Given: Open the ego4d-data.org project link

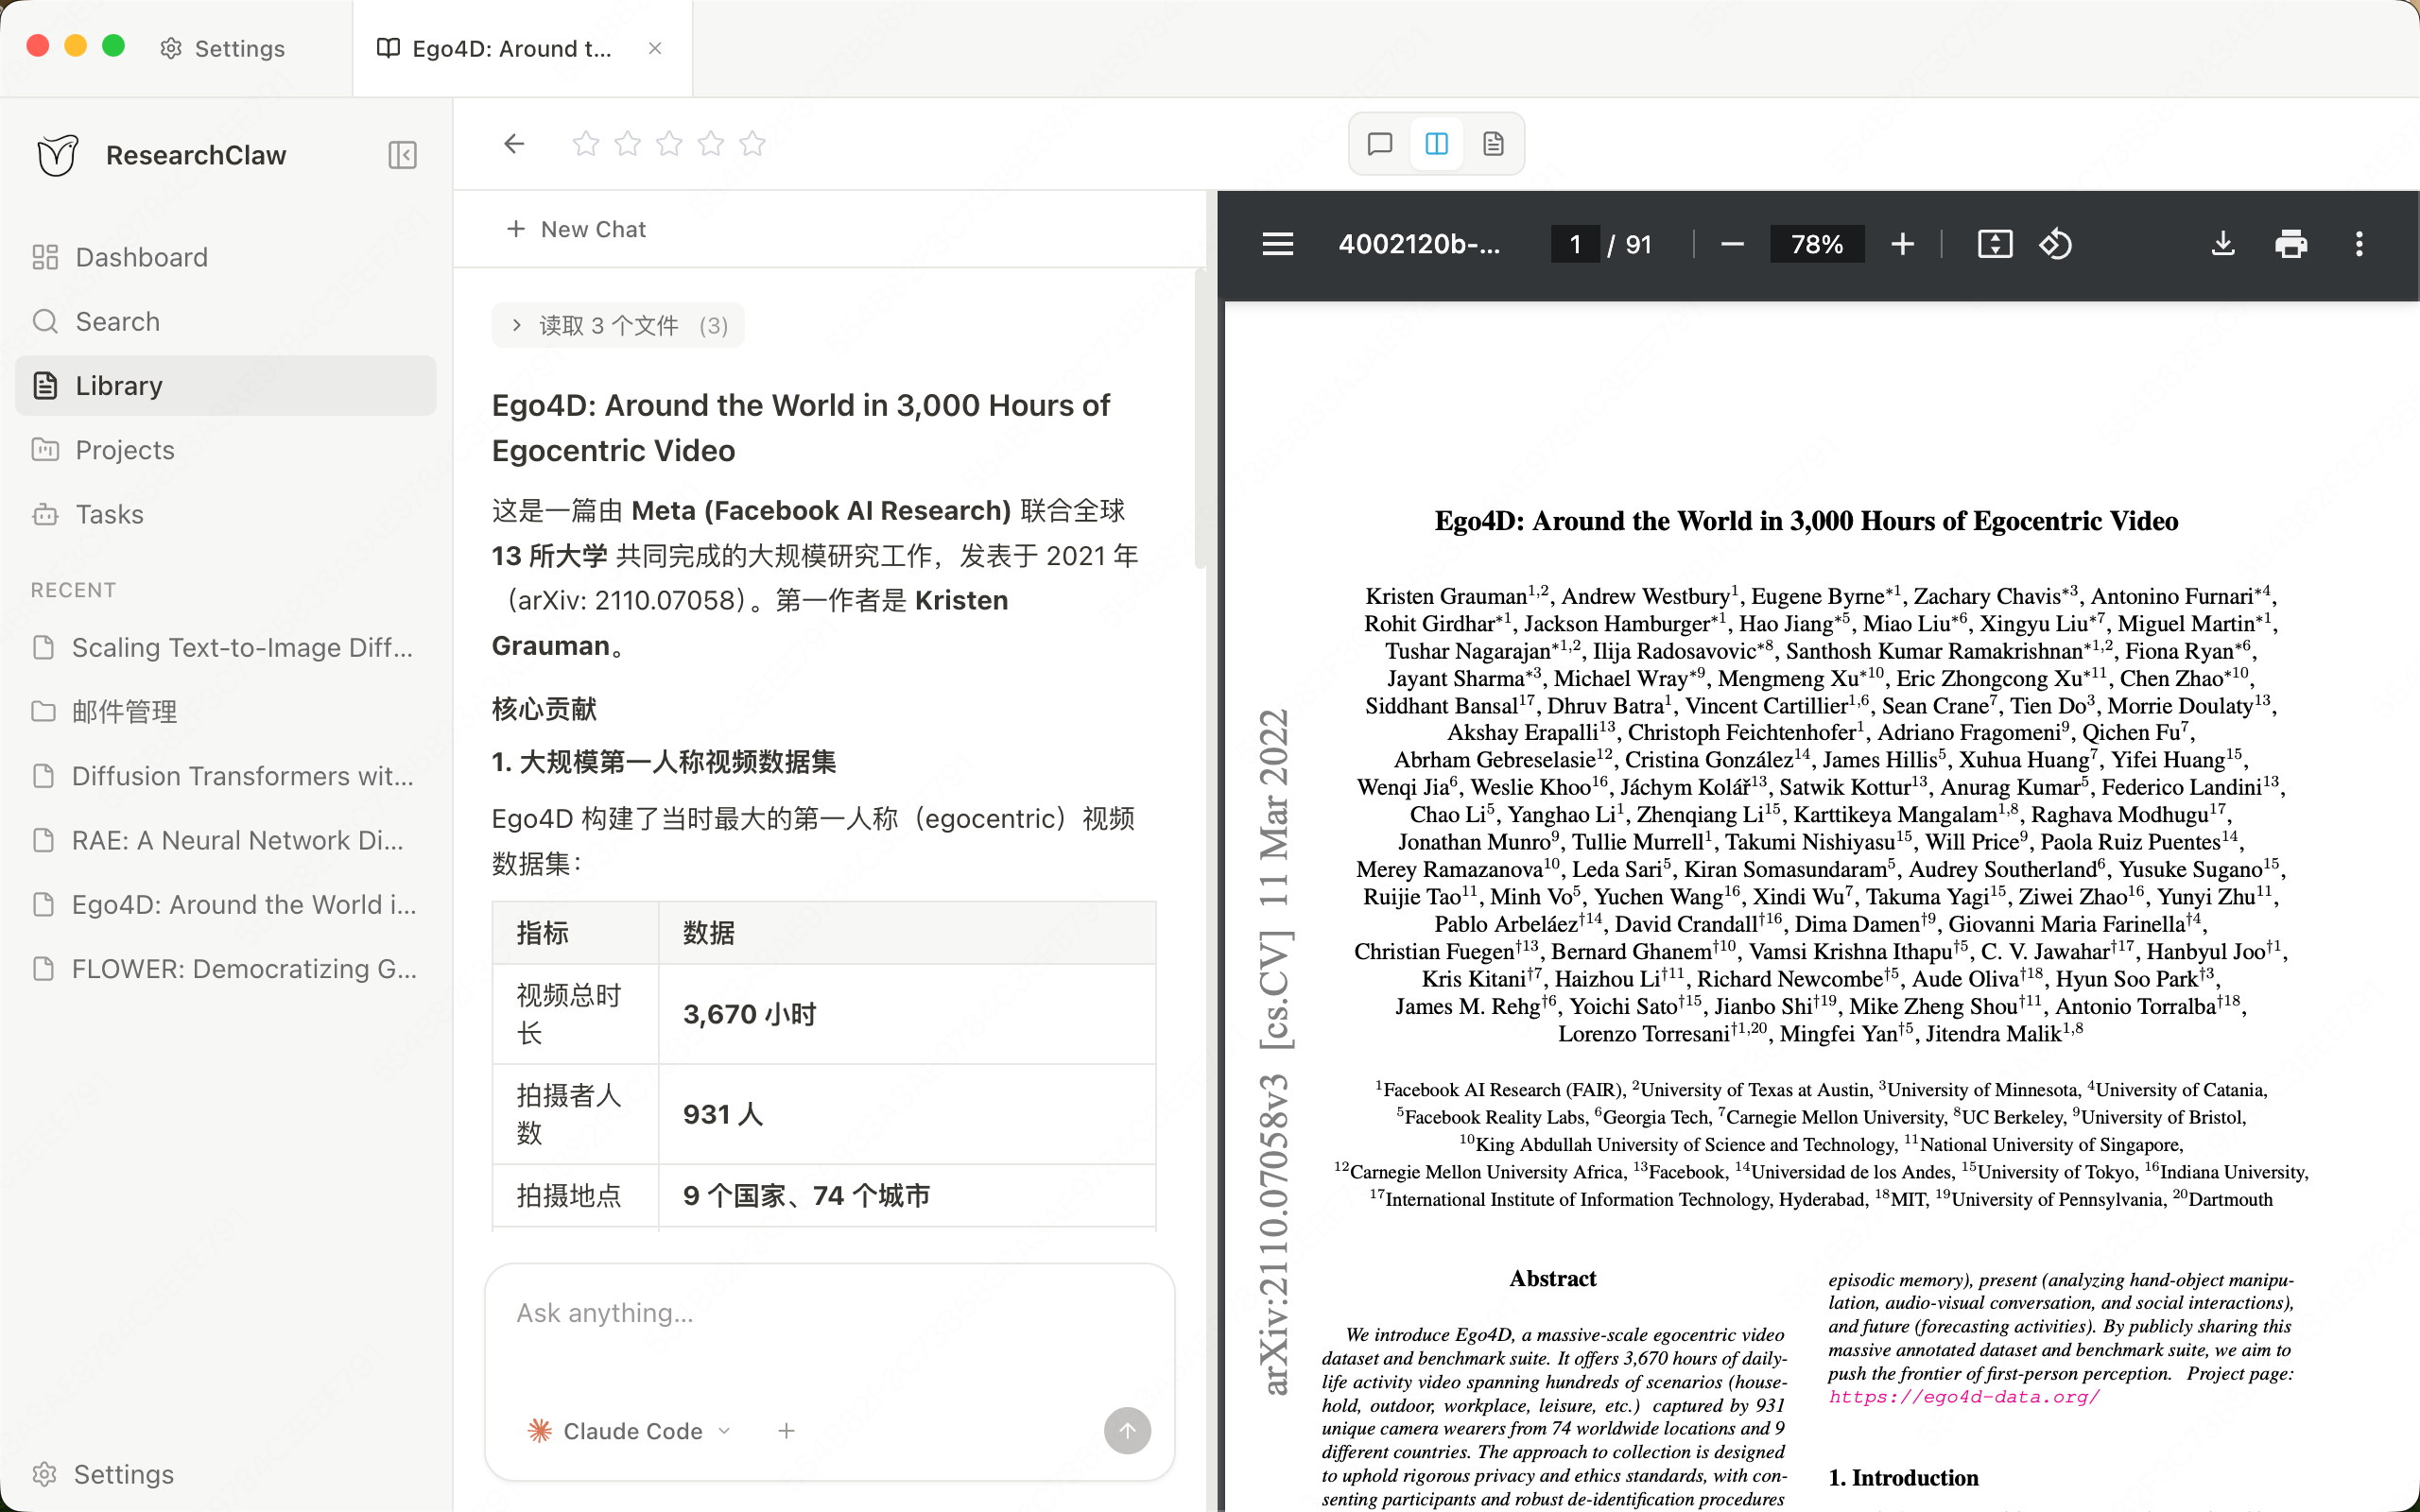Looking at the screenshot, I should tap(1963, 1396).
